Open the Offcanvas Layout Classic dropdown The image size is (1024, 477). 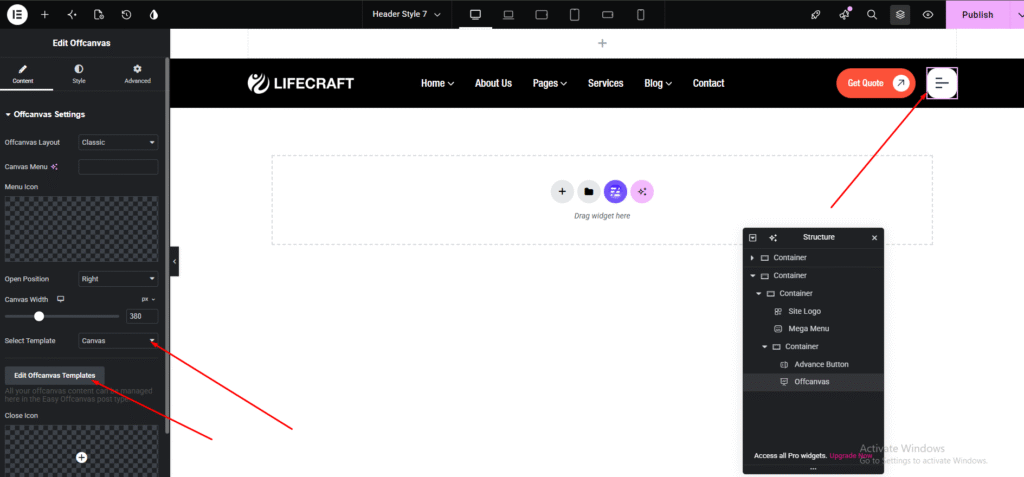(118, 142)
